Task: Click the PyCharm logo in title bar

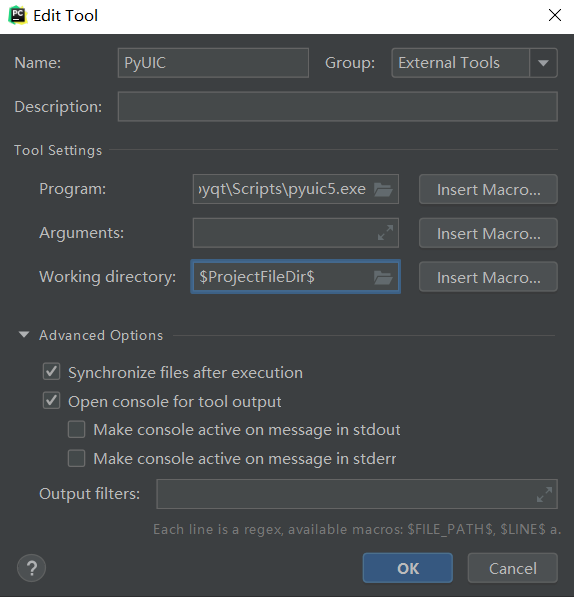Action: click(x=18, y=15)
